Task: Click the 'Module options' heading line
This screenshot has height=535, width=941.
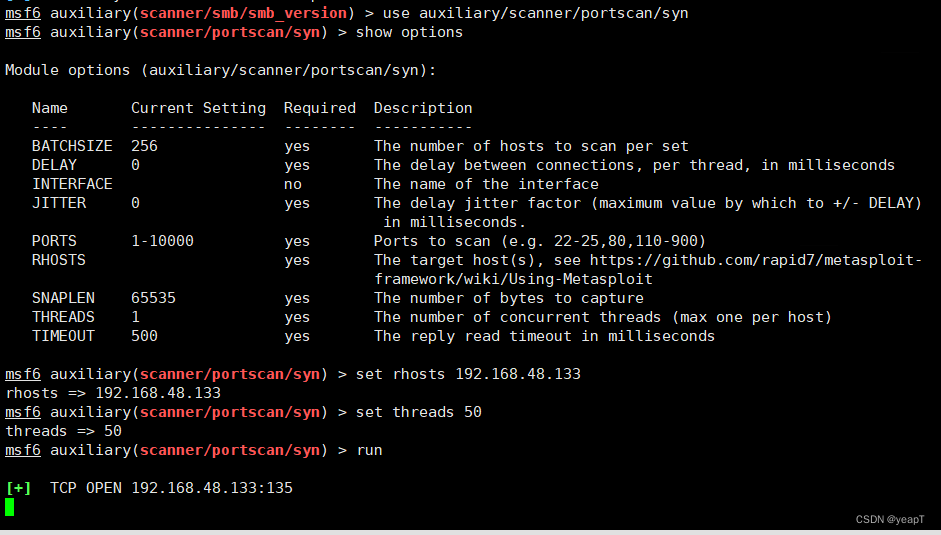Action: click(220, 70)
